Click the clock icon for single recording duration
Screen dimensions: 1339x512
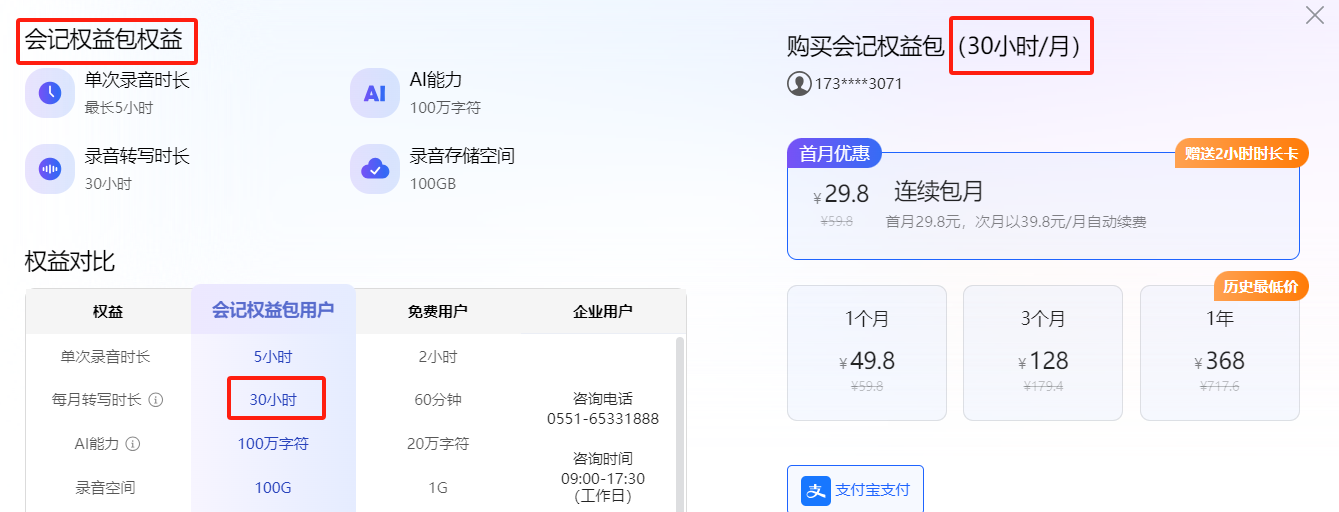pos(50,93)
